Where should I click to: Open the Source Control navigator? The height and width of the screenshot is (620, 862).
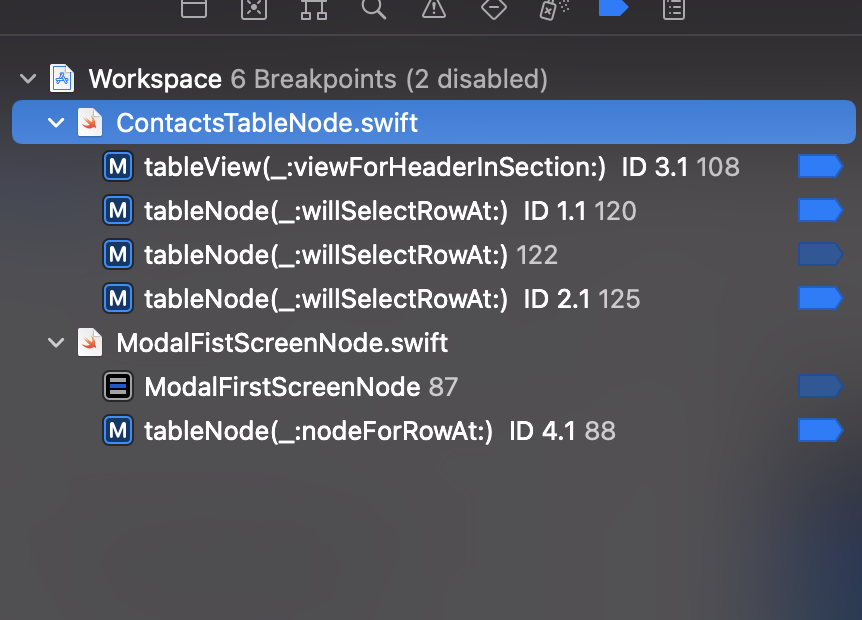[253, 11]
